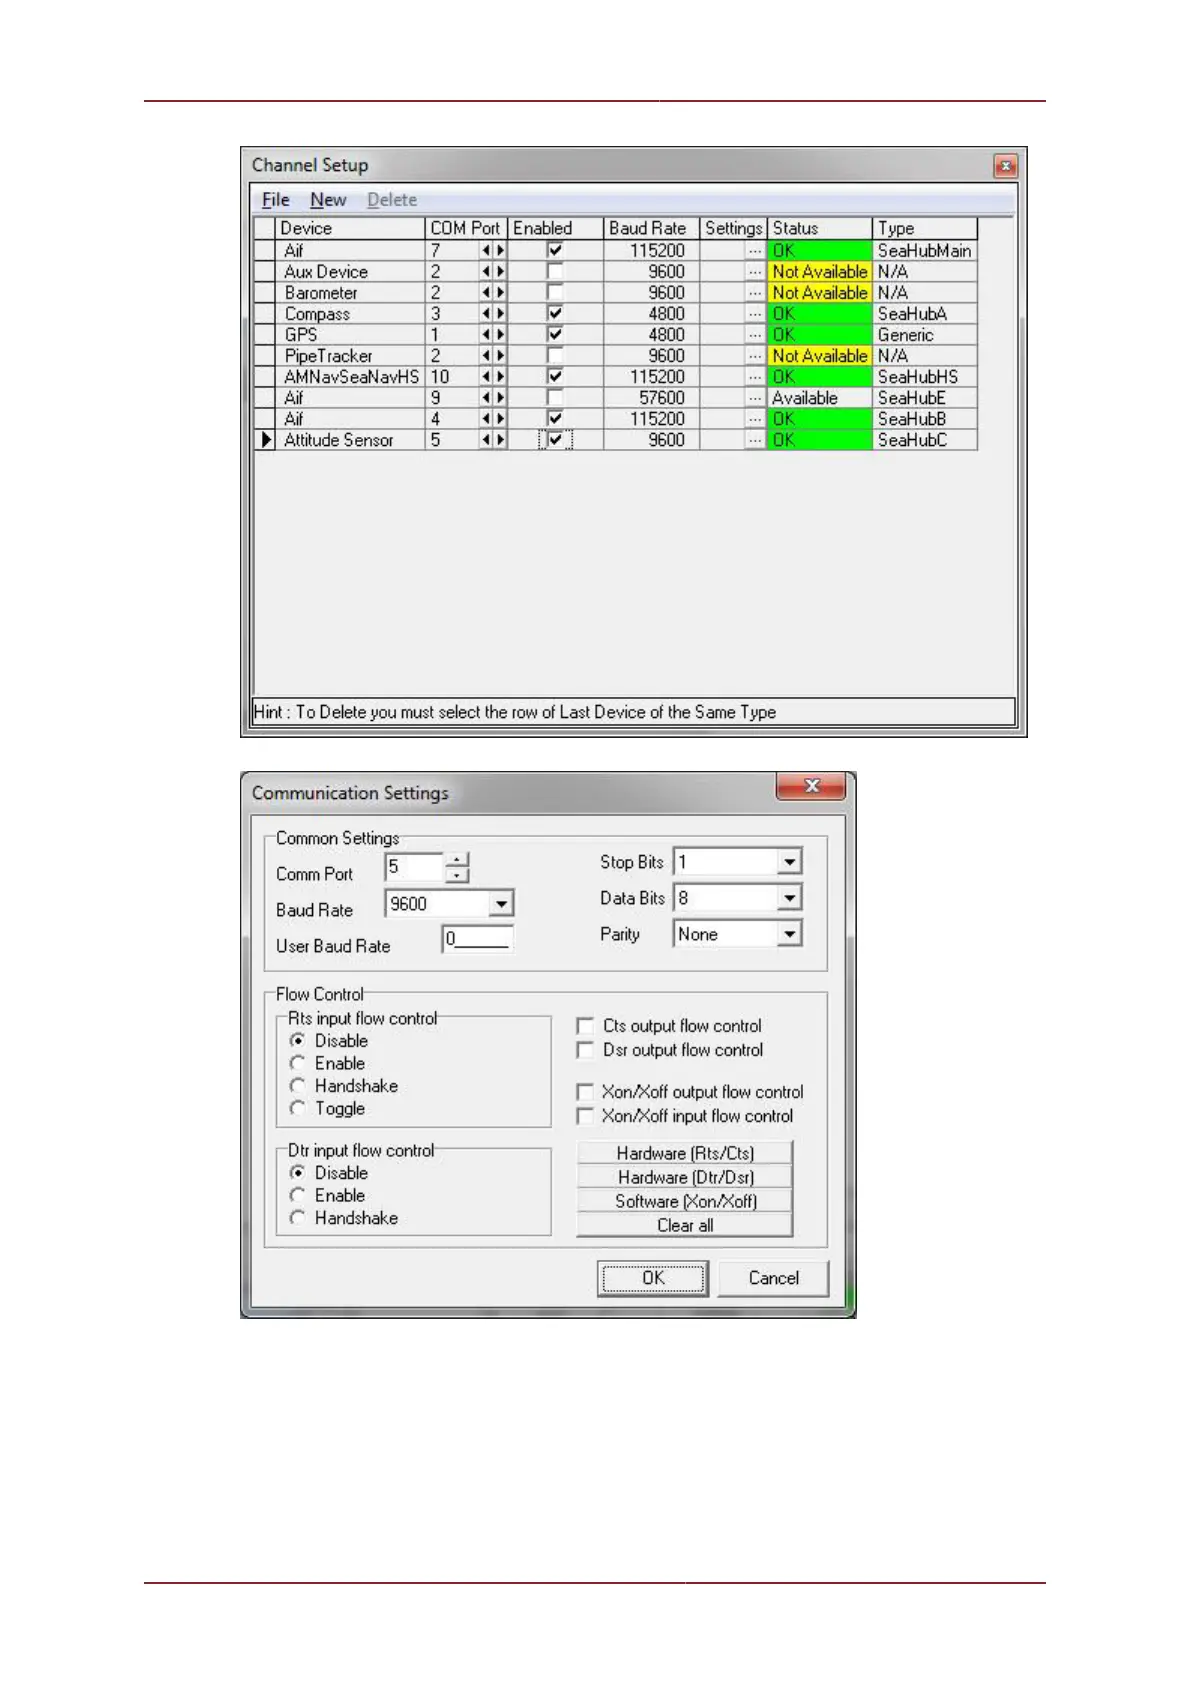Open settings button for GPS row
This screenshot has height=1684, width=1191.
tap(755, 335)
